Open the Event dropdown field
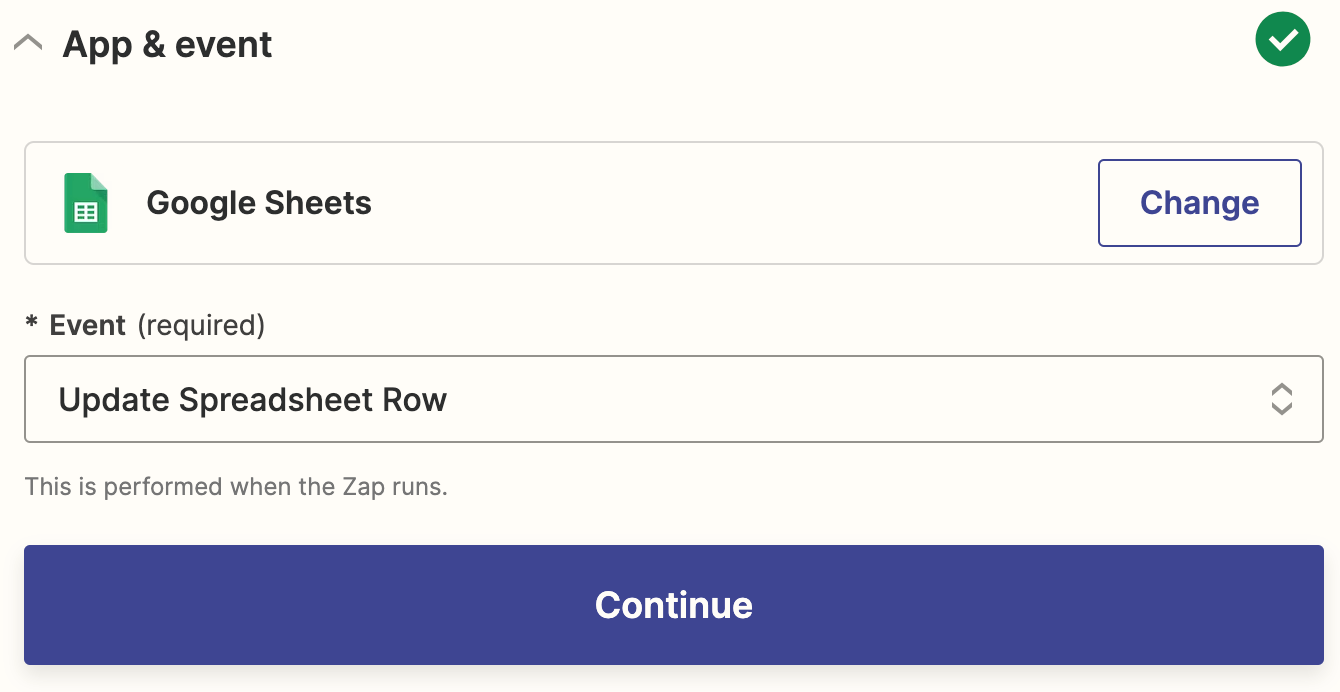Screen dimensions: 1340x692 click(x=673, y=399)
